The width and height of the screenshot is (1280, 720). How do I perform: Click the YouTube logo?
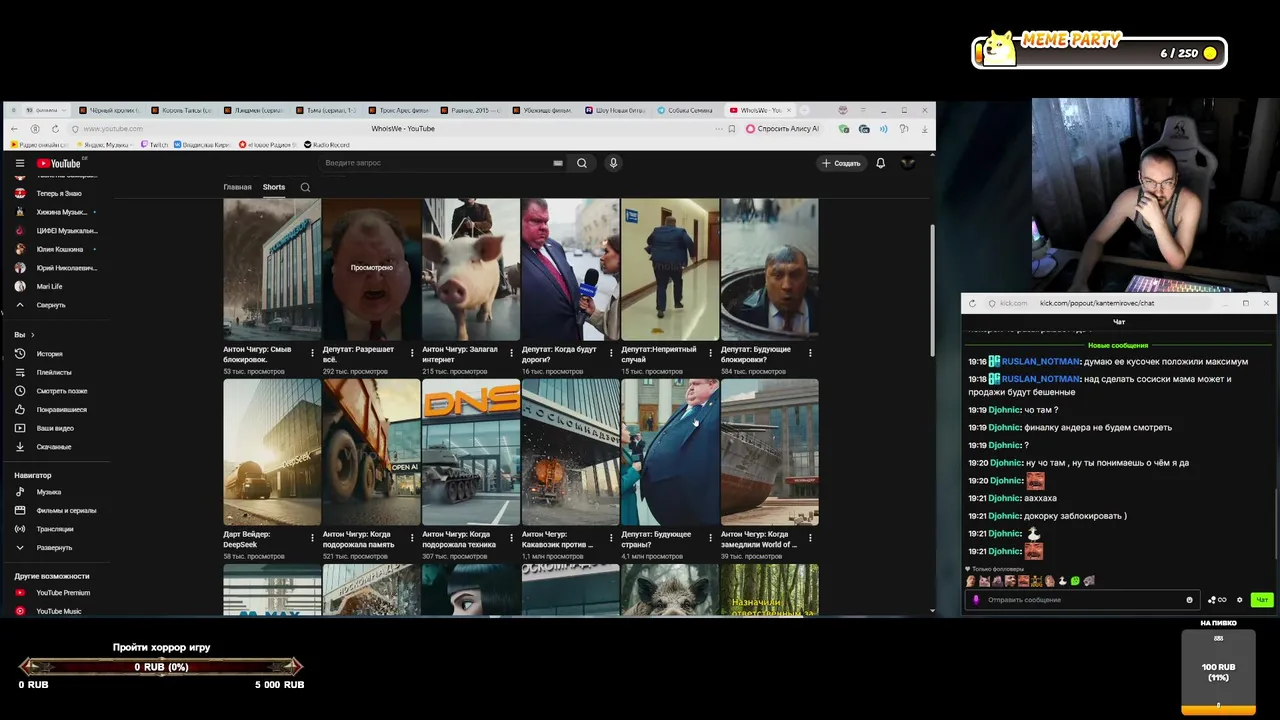(x=59, y=163)
